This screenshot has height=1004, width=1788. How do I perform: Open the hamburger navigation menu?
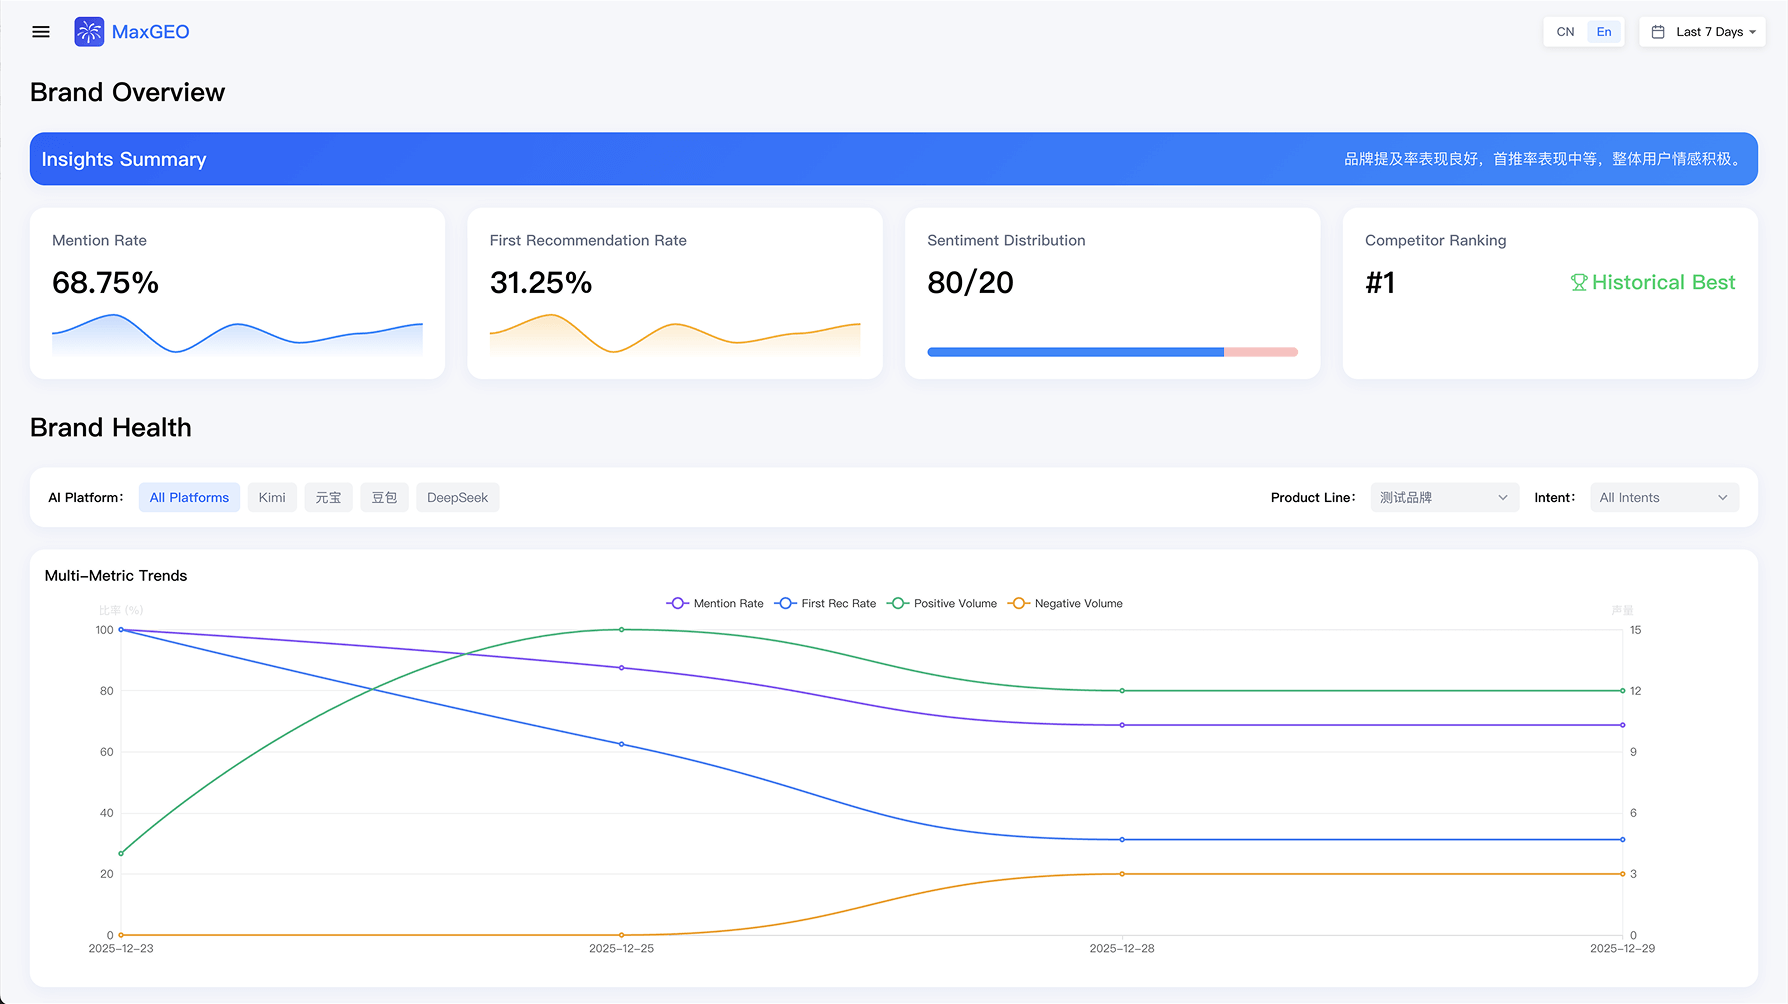pos(40,31)
